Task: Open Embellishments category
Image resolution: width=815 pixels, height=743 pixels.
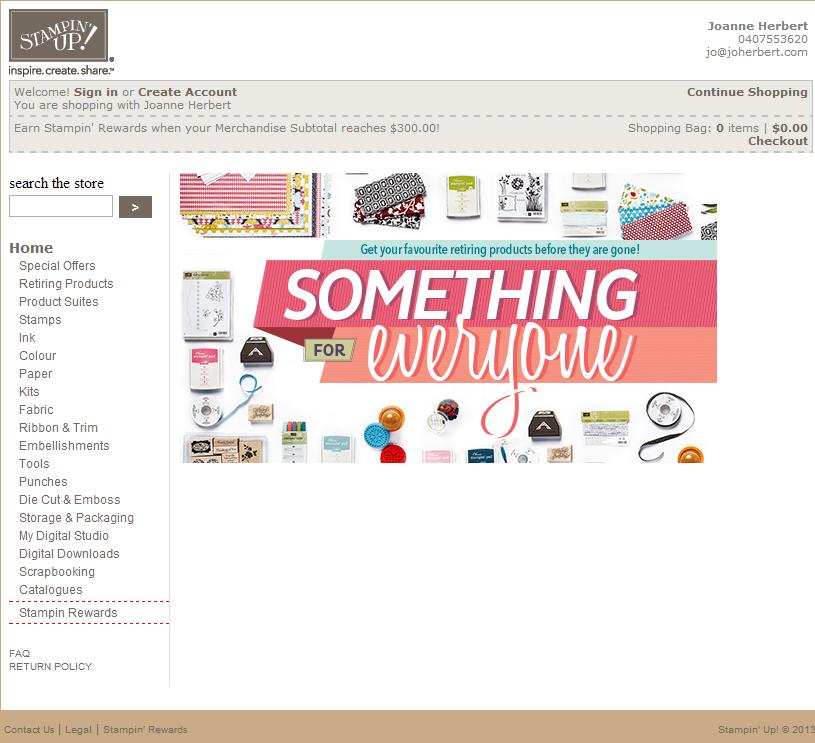Action: (64, 446)
